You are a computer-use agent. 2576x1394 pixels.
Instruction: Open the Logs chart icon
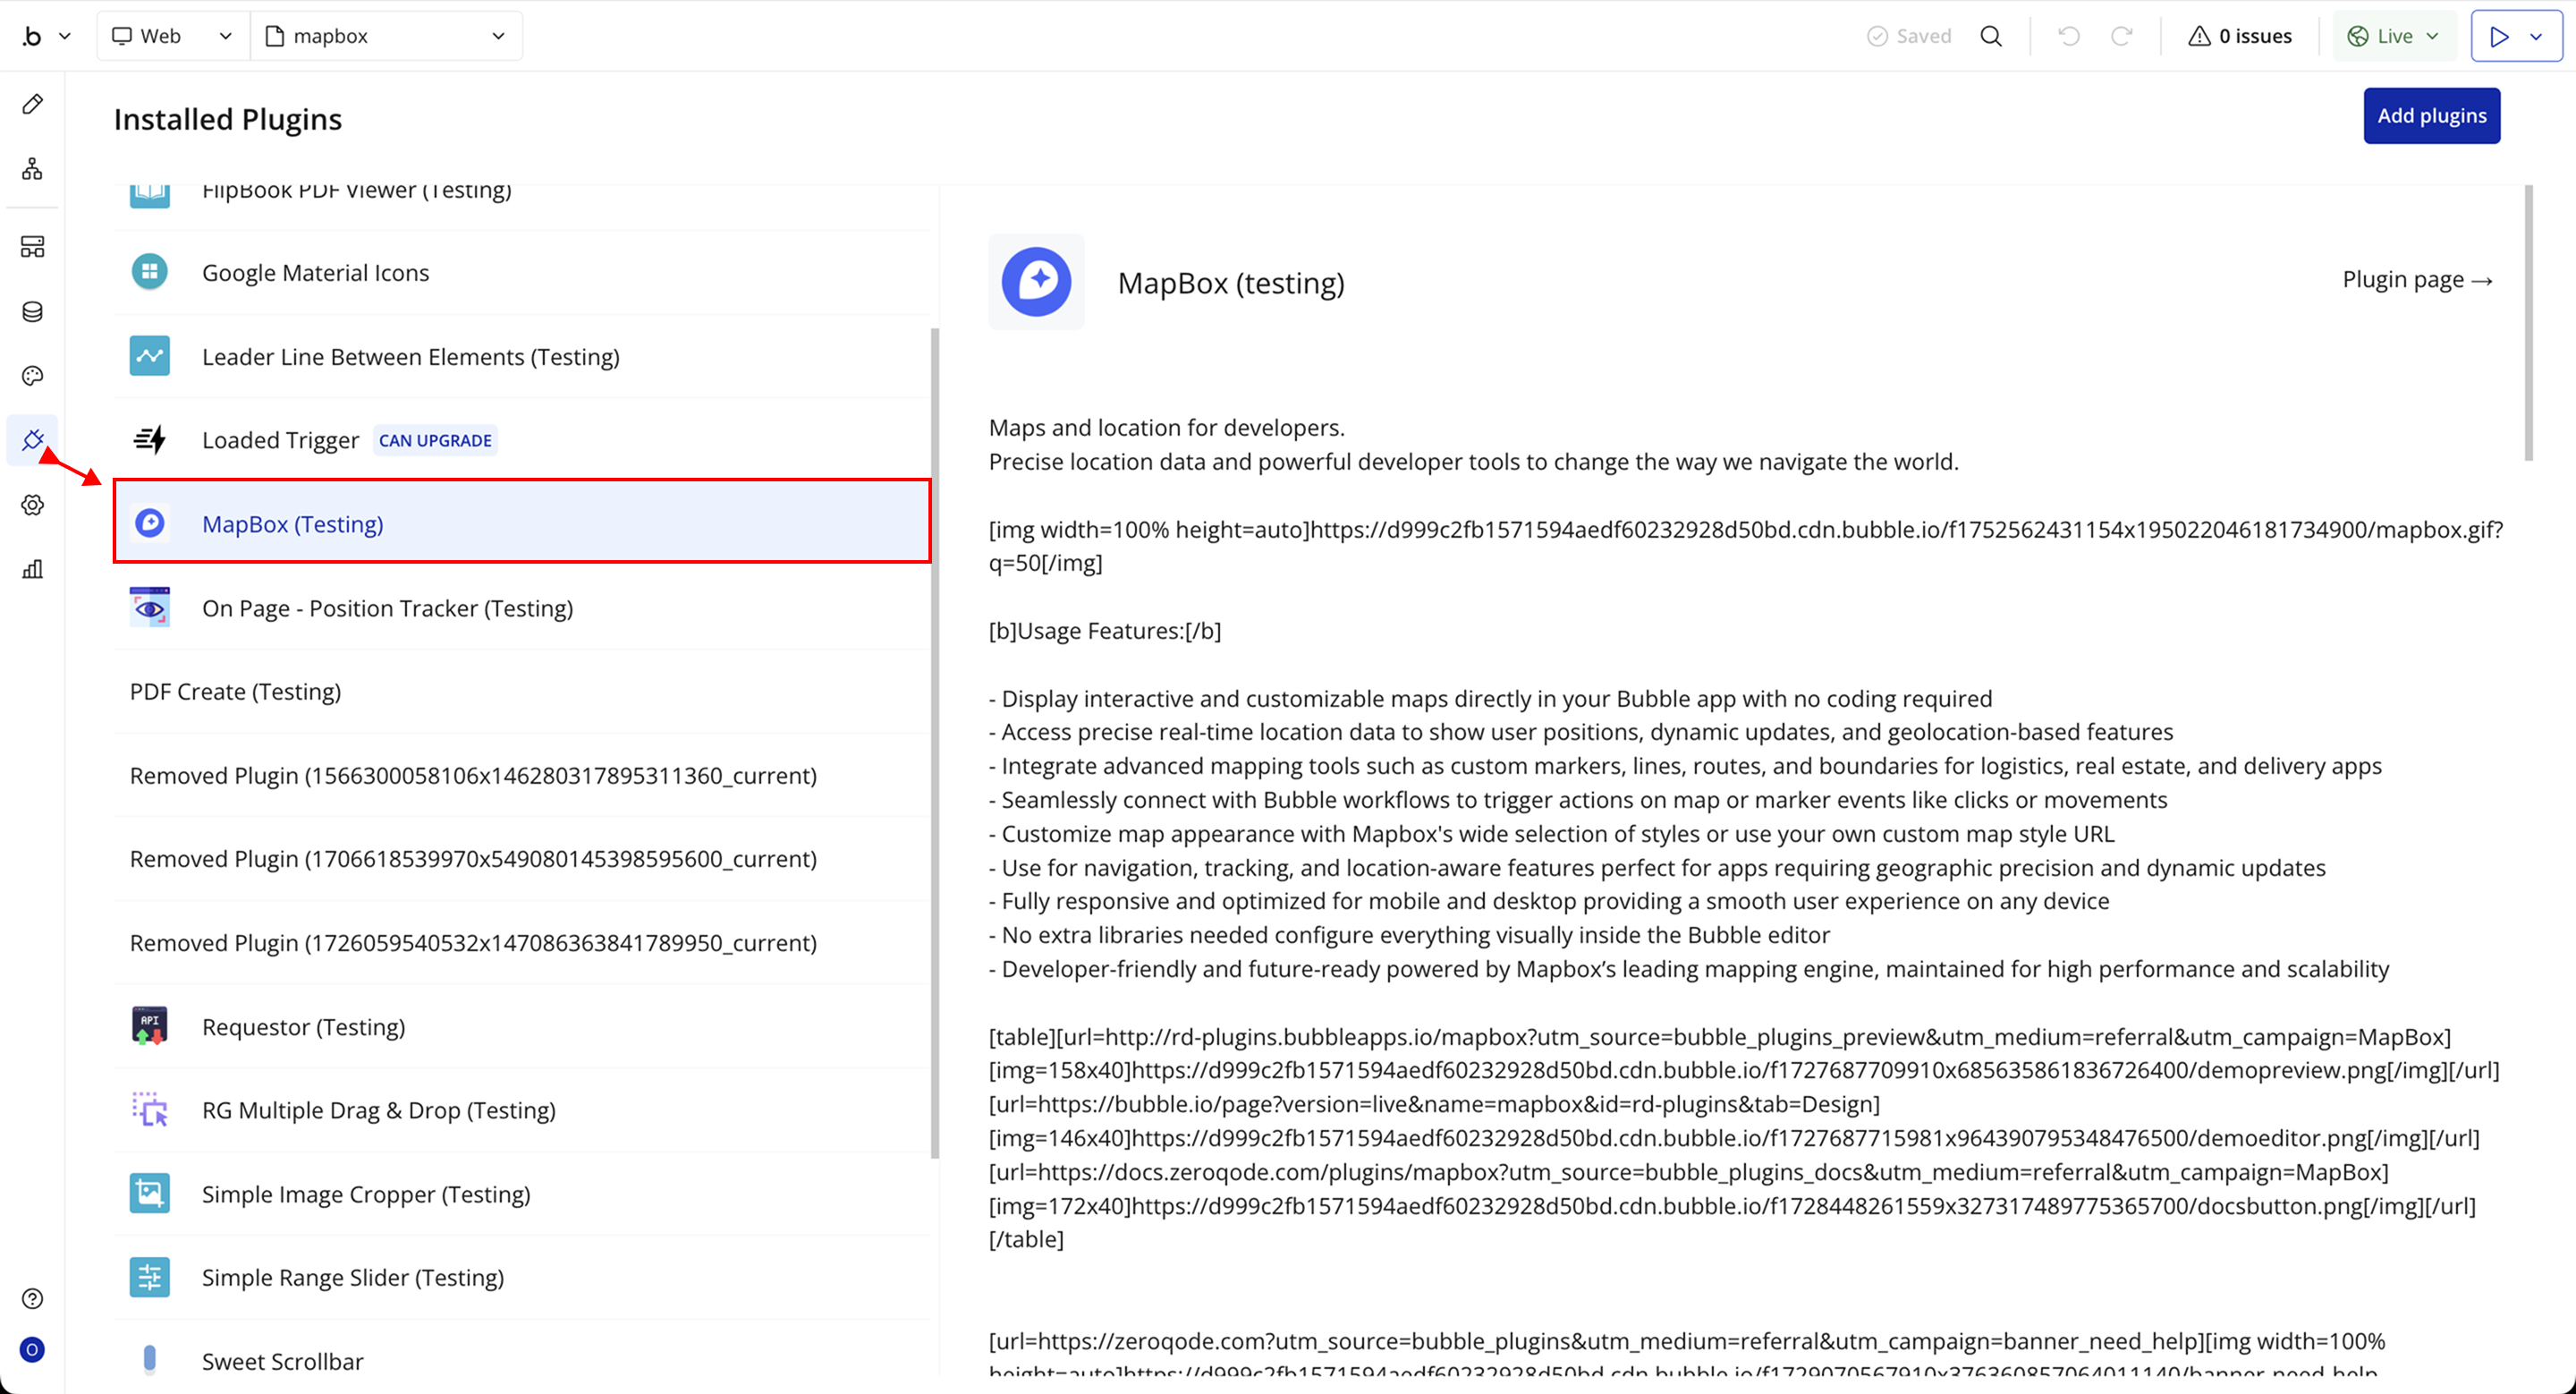(x=32, y=569)
